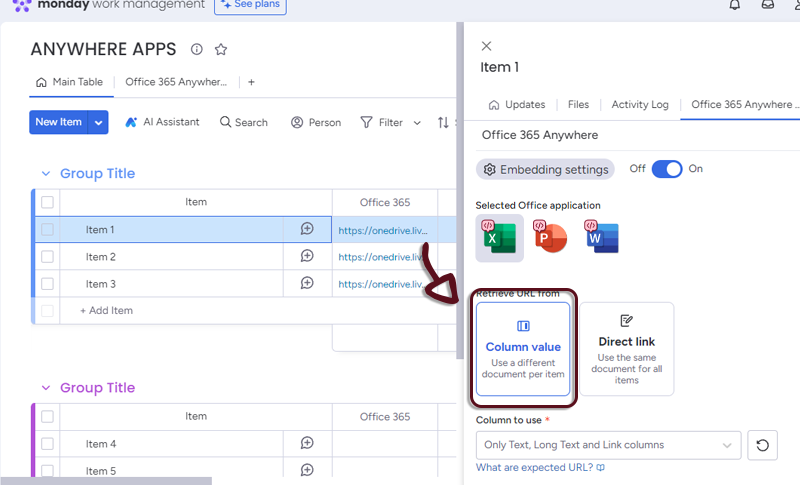Toggle the embedding Off/On switch
This screenshot has width=800, height=485.
tap(666, 169)
